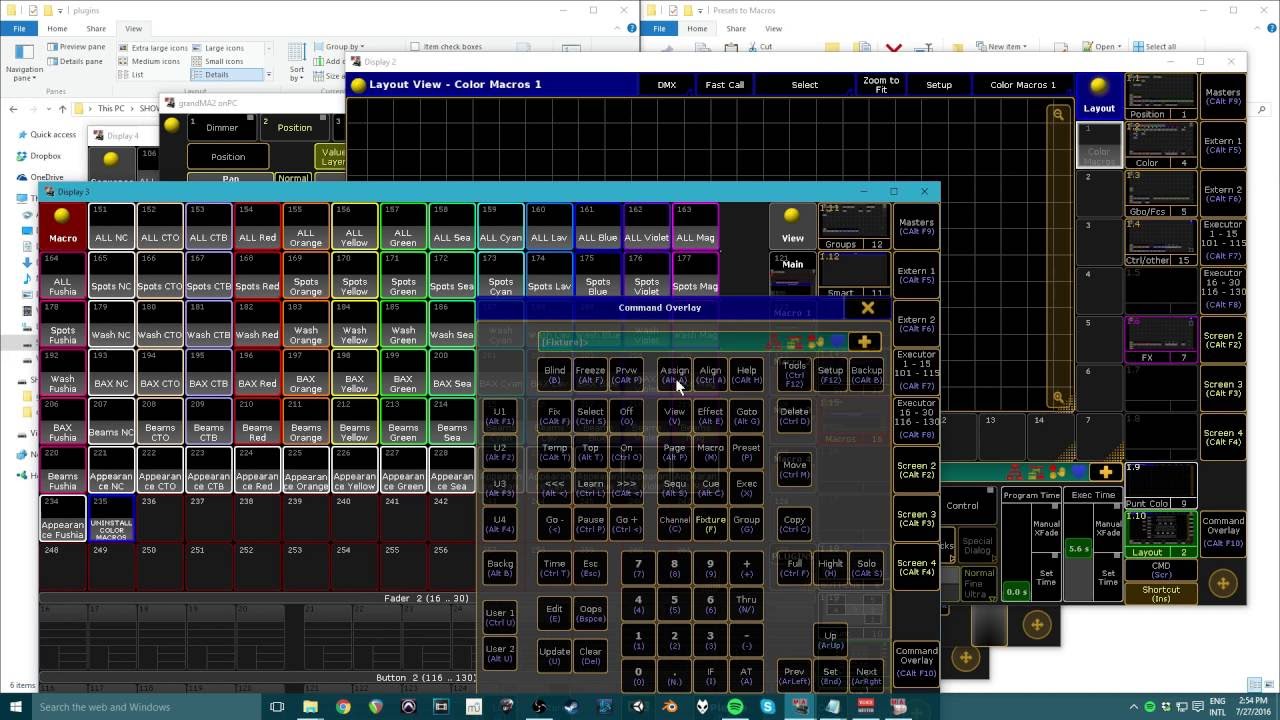Toggle the Details pane option
Image resolution: width=1280 pixels, height=720 pixels.
point(75,61)
